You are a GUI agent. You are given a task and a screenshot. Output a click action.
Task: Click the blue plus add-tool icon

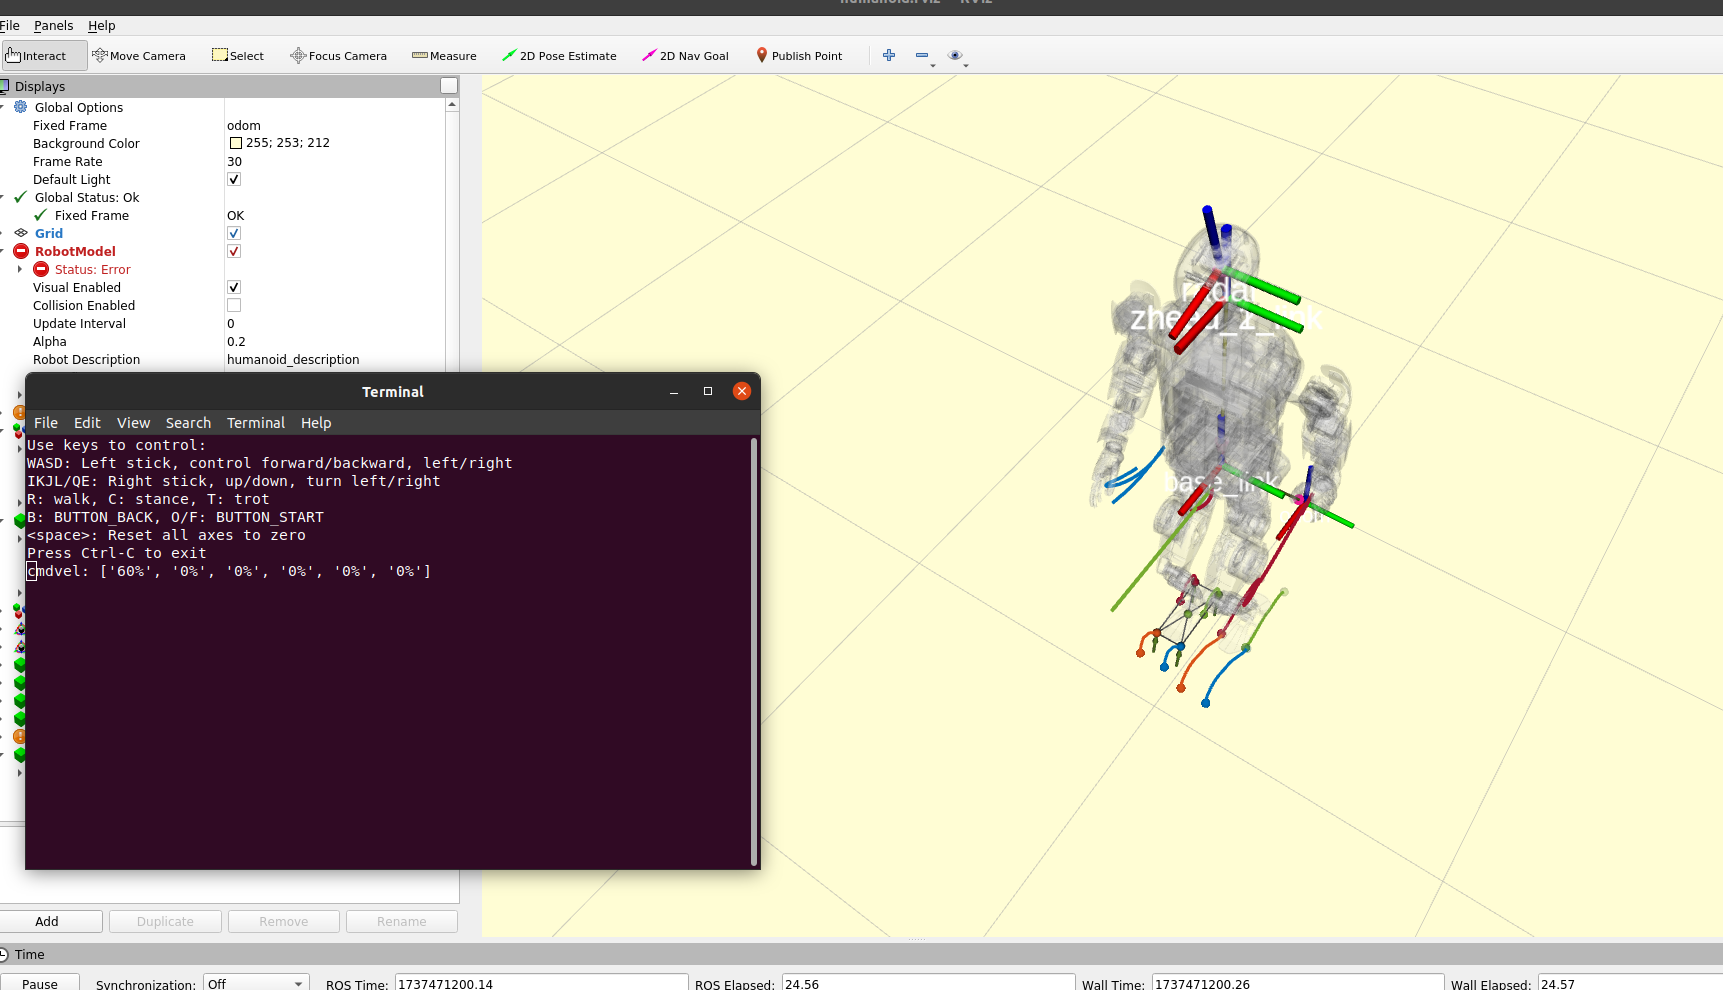[x=889, y=55]
